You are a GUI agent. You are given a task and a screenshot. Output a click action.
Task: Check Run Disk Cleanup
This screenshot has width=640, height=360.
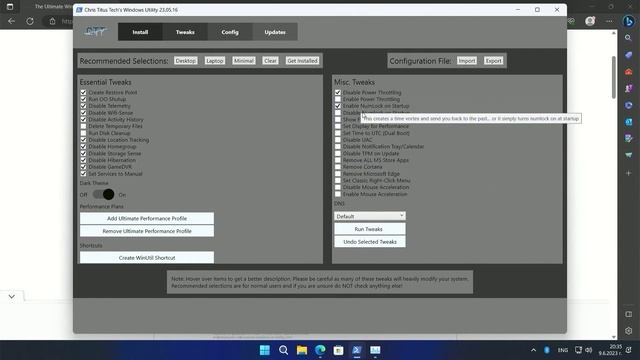click(x=83, y=133)
